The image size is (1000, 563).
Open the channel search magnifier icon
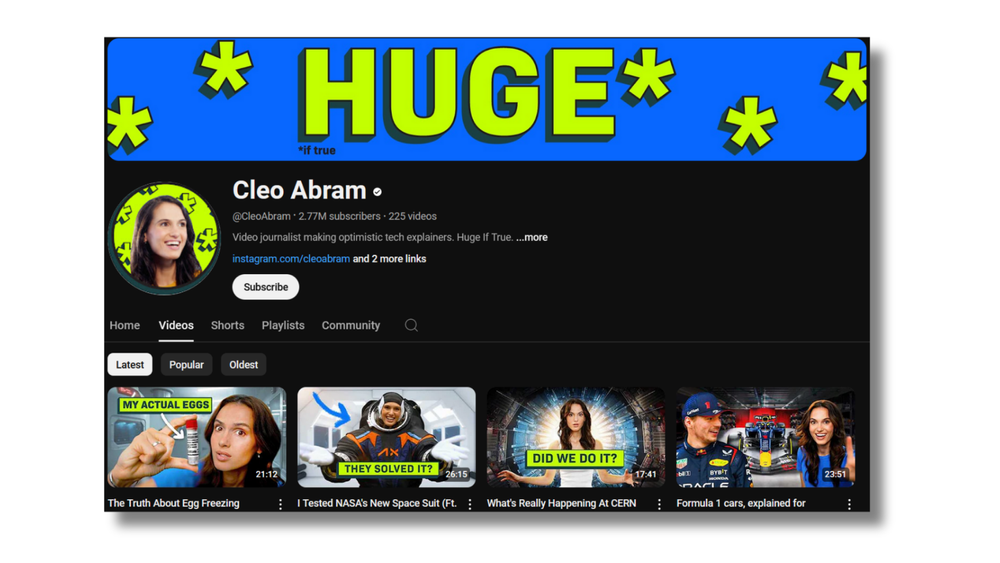[x=411, y=325]
